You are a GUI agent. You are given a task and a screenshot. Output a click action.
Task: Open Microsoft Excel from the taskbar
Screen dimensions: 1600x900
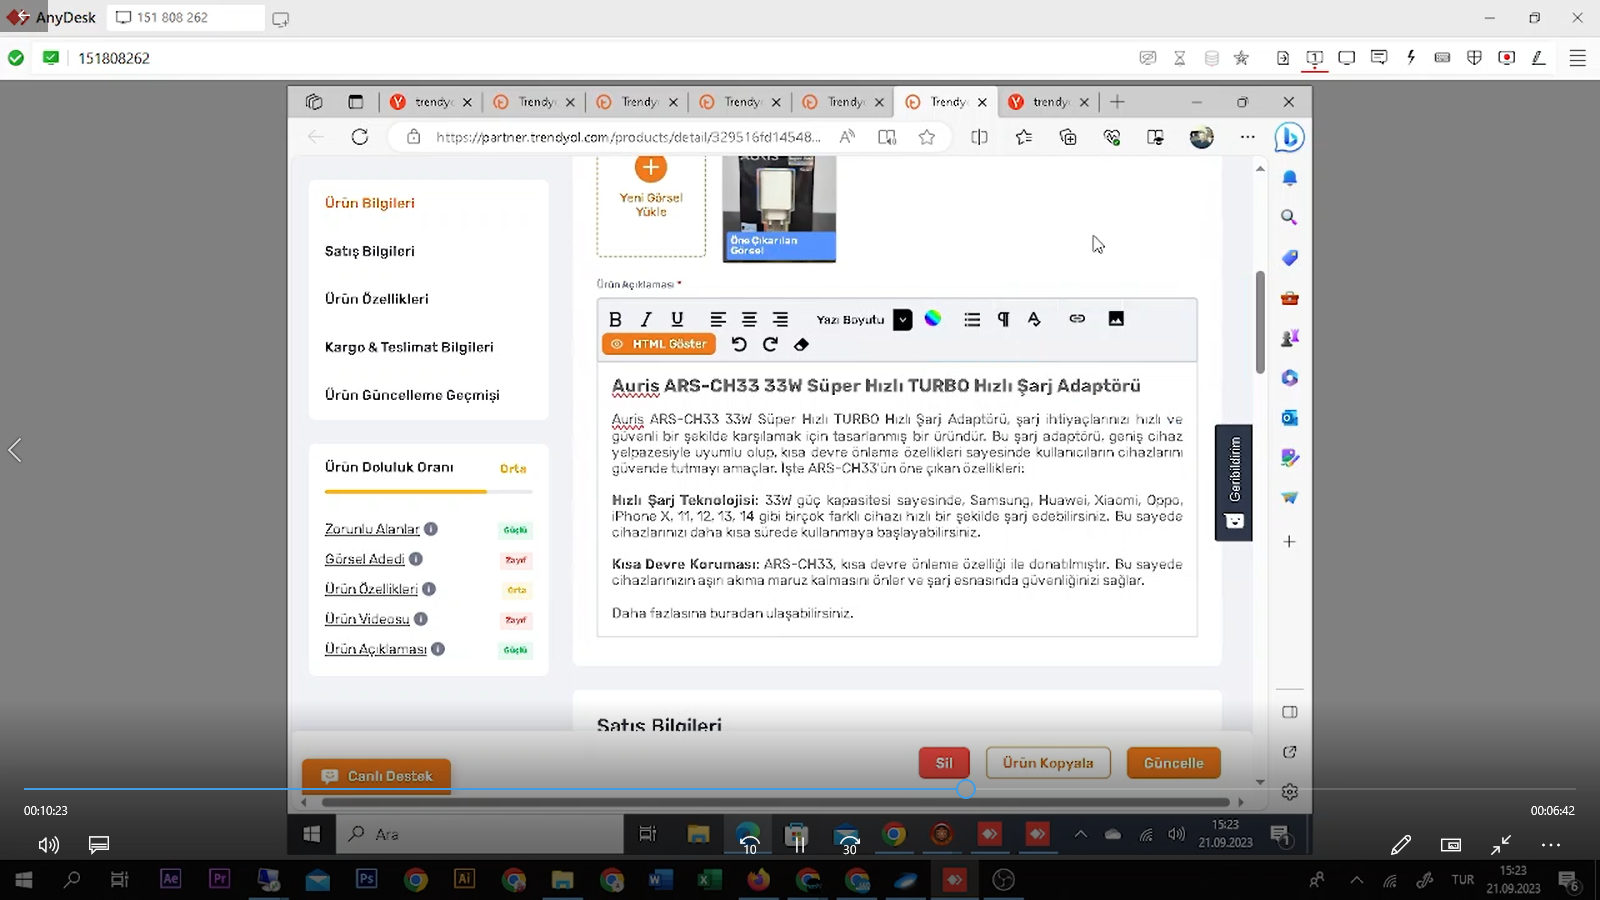(709, 880)
